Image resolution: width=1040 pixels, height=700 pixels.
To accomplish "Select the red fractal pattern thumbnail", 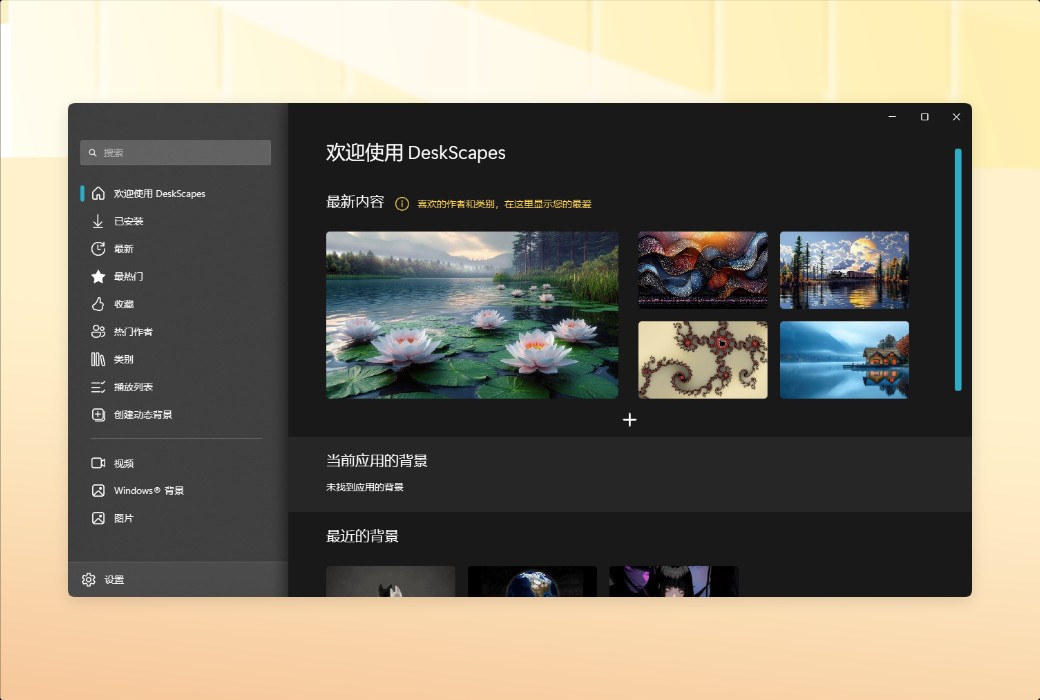I will tap(702, 359).
